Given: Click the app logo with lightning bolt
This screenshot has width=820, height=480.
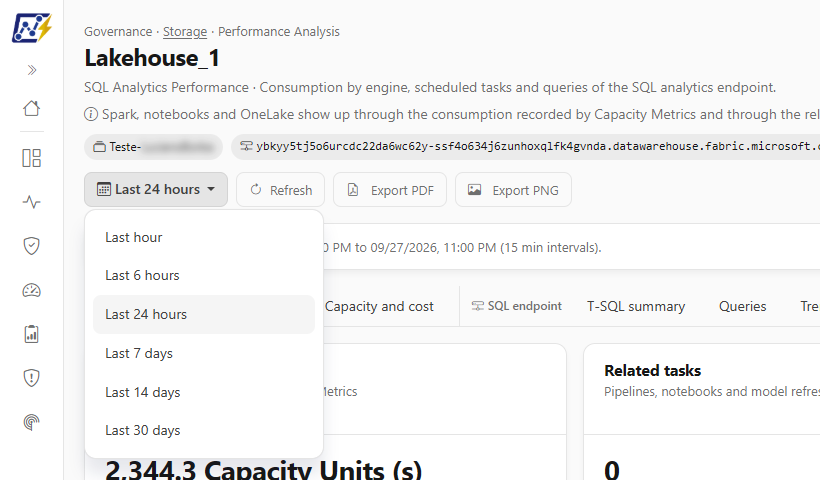Looking at the screenshot, I should click(x=31, y=28).
